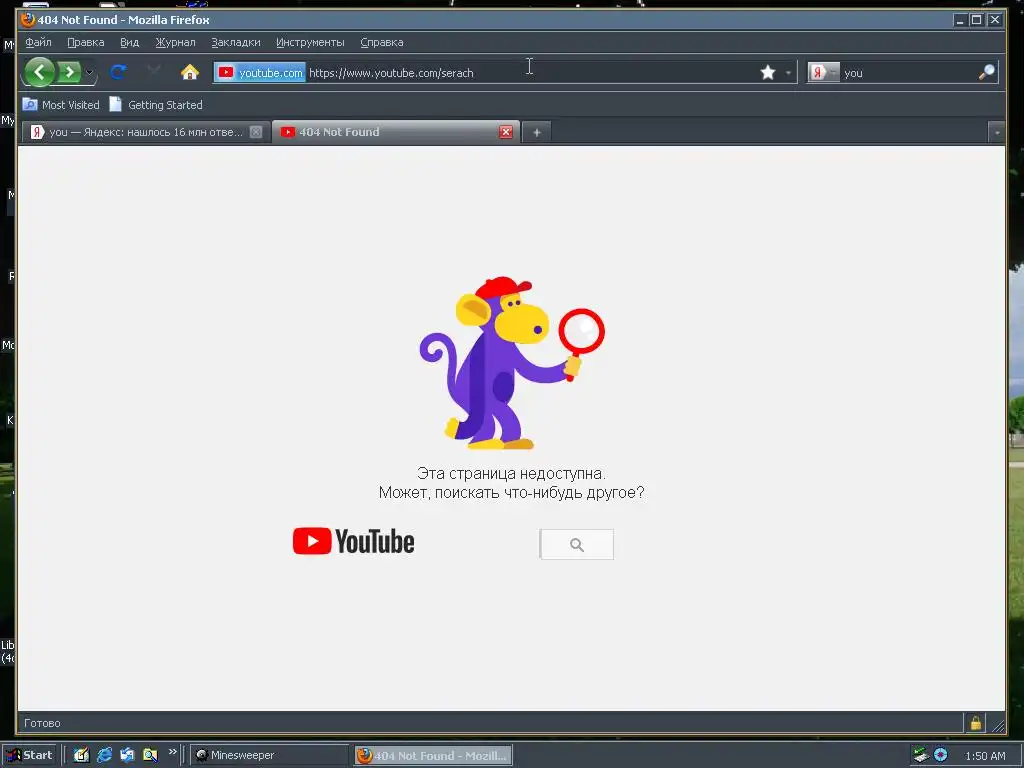Image resolution: width=1024 pixels, height=768 pixels.
Task: Open the Windows Start menu
Action: tap(28, 755)
